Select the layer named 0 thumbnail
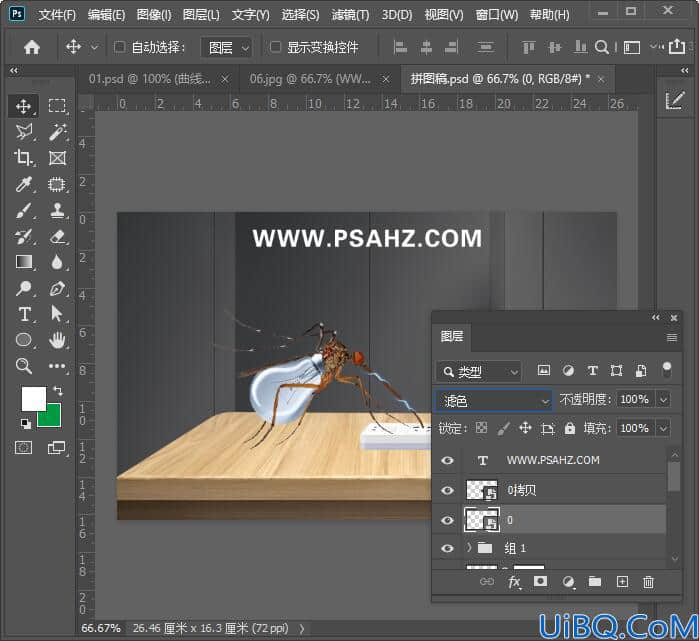 [481, 520]
